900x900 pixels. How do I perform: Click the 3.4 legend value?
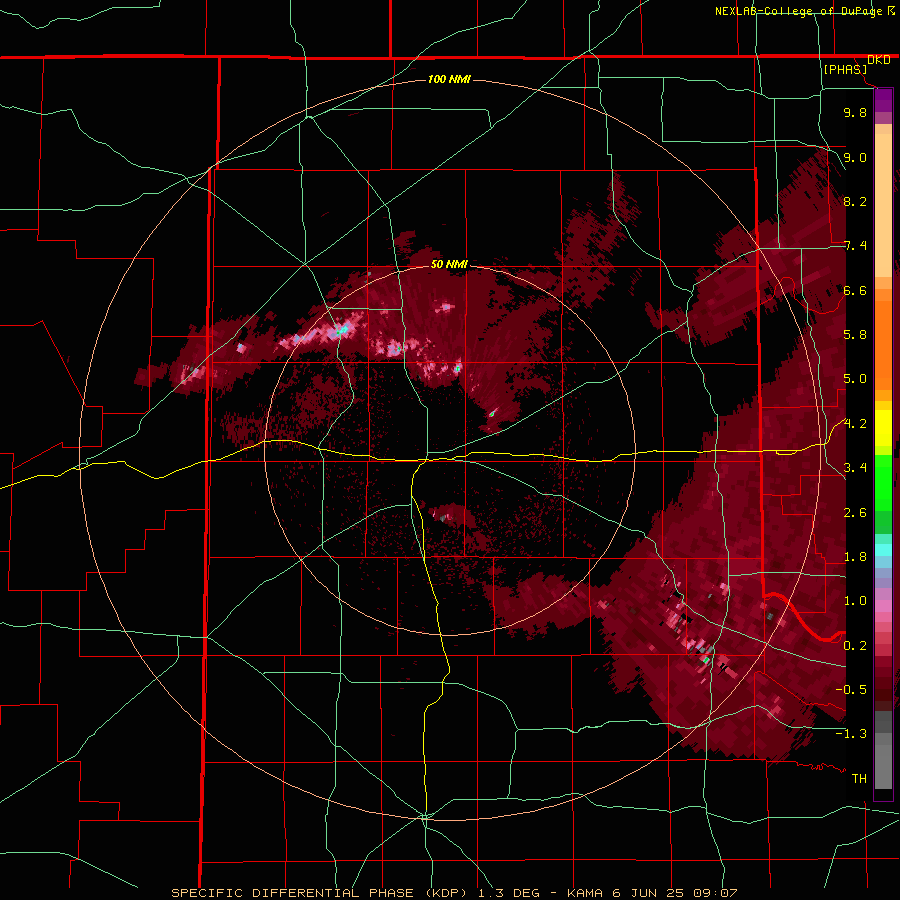coord(855,468)
